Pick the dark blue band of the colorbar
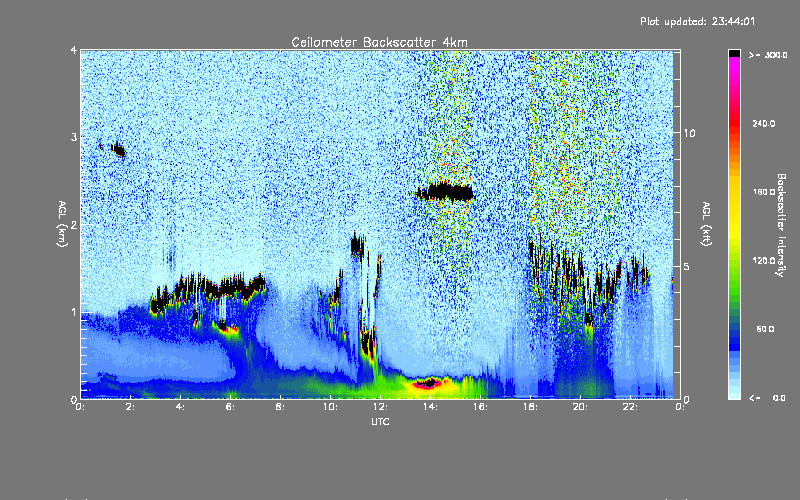Screen dimensions: 800x500 coord(734,339)
